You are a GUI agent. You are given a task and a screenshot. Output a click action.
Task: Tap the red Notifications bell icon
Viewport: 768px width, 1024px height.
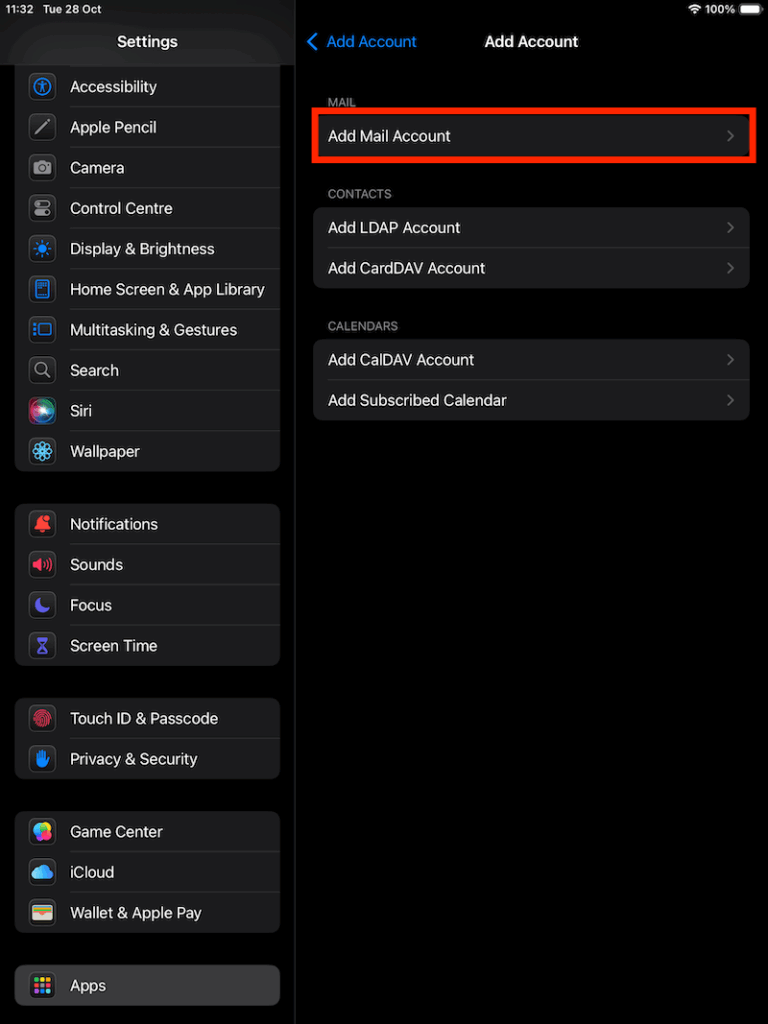[x=42, y=524]
